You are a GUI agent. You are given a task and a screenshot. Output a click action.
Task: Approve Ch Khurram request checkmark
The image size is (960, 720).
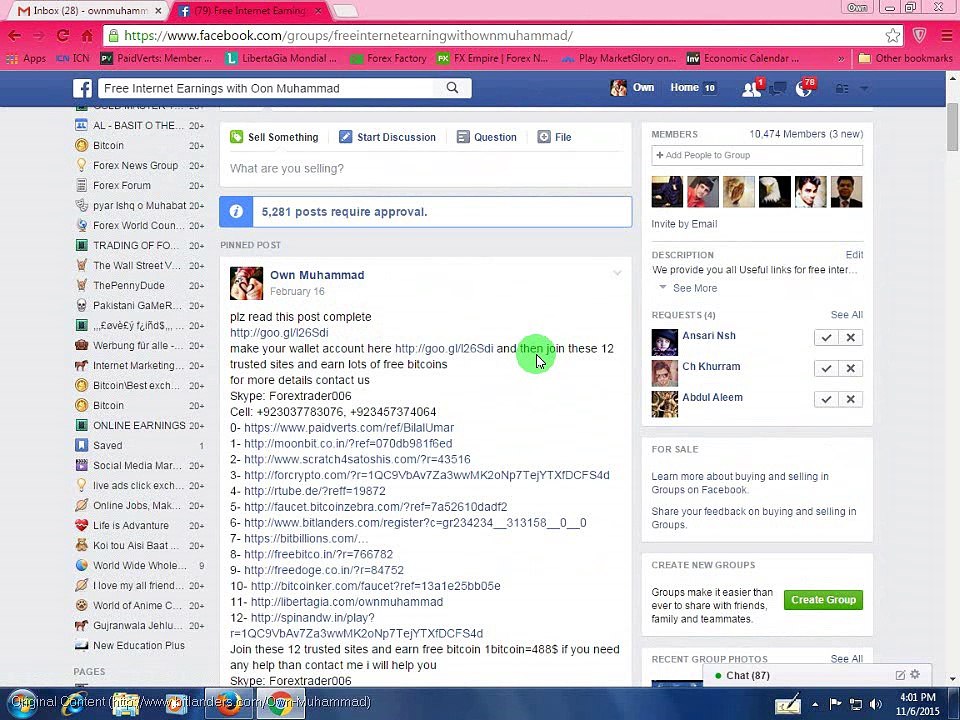826,368
